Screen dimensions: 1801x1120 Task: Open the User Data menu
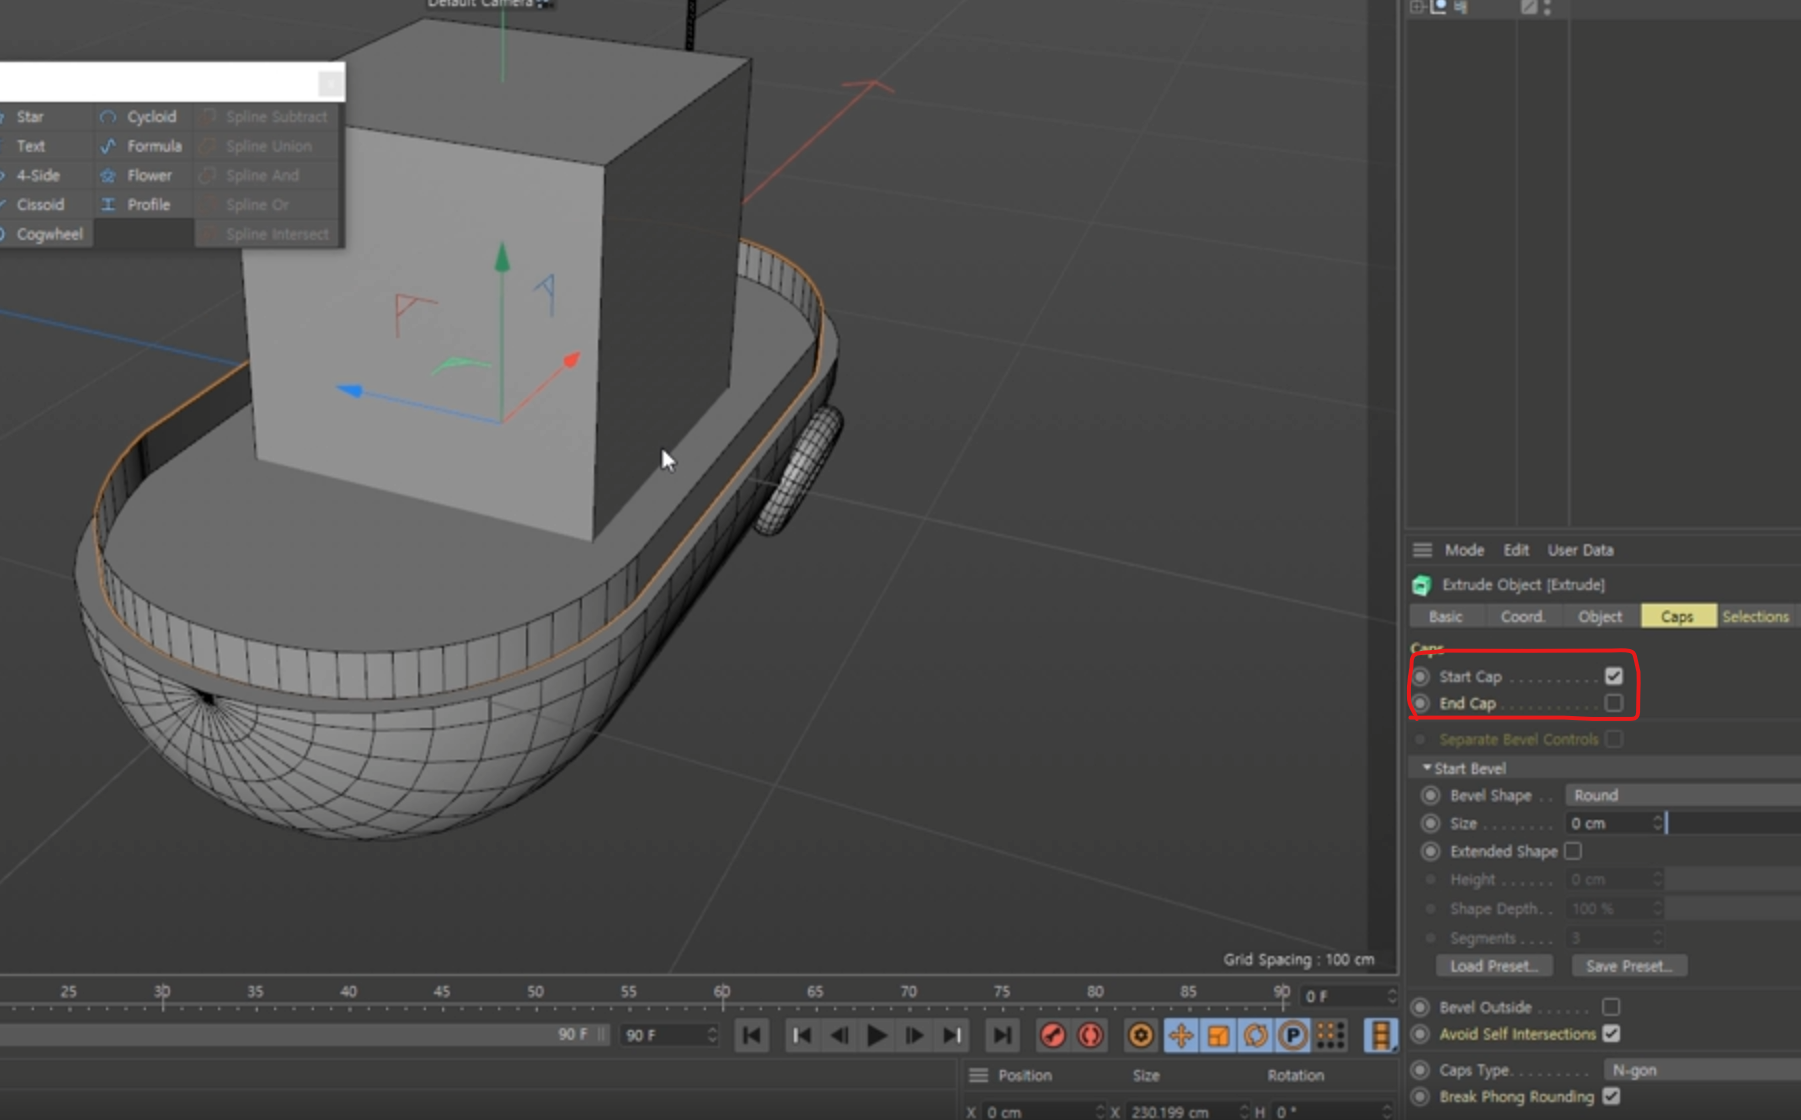click(x=1580, y=550)
